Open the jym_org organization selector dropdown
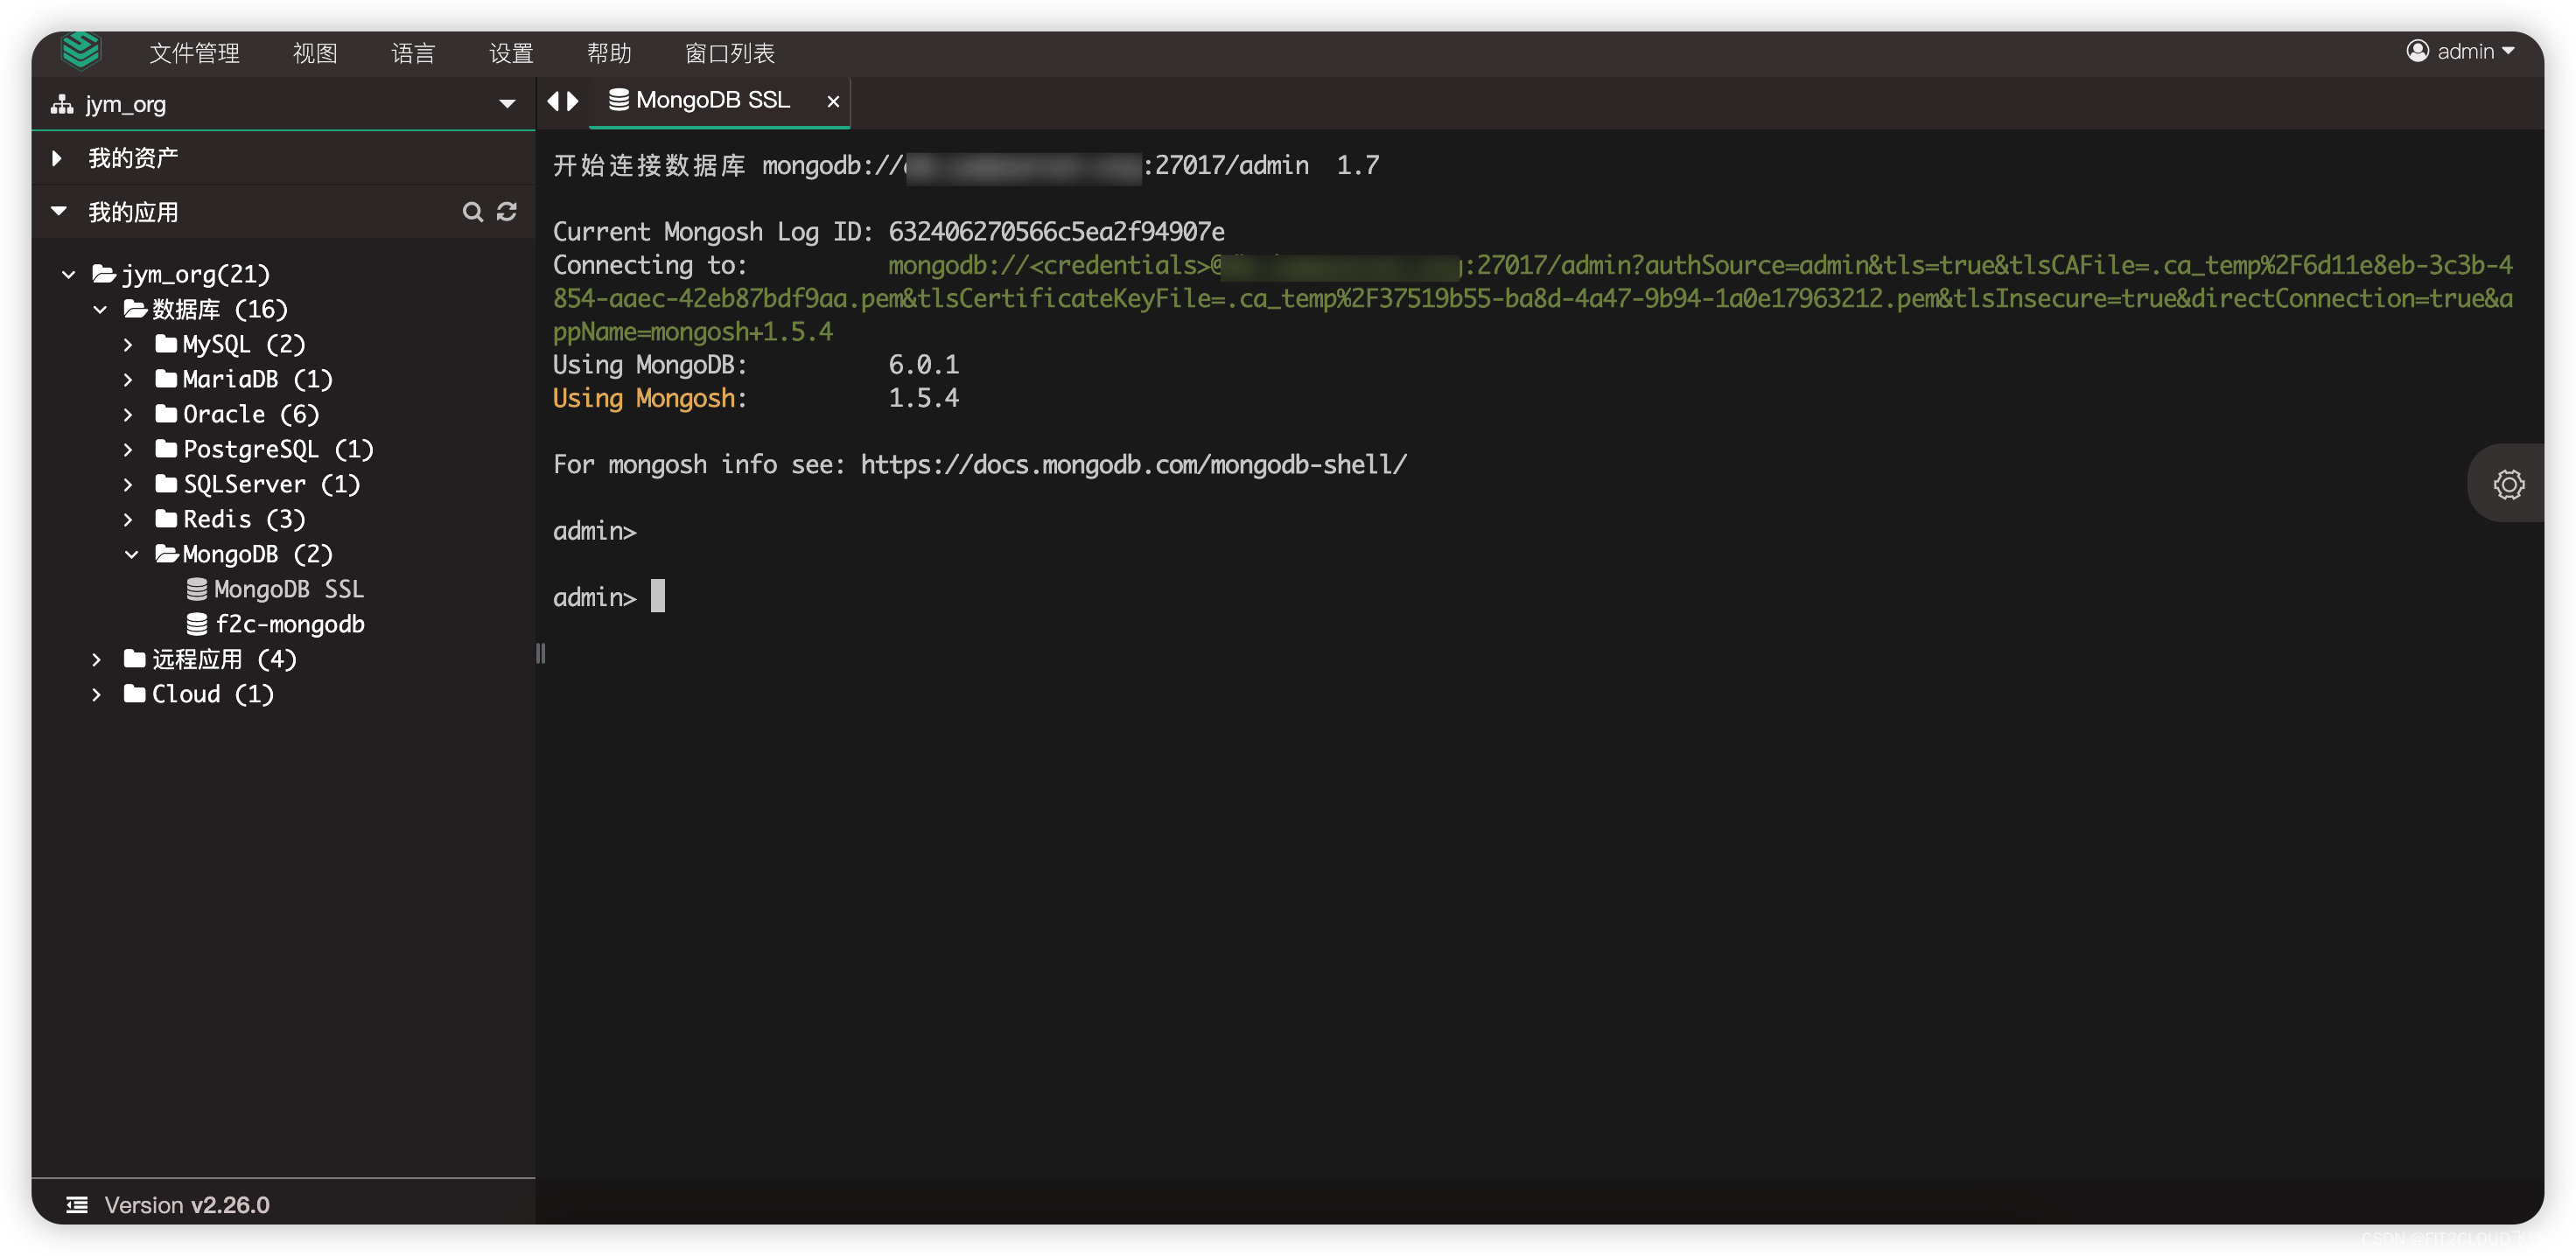 [283, 104]
